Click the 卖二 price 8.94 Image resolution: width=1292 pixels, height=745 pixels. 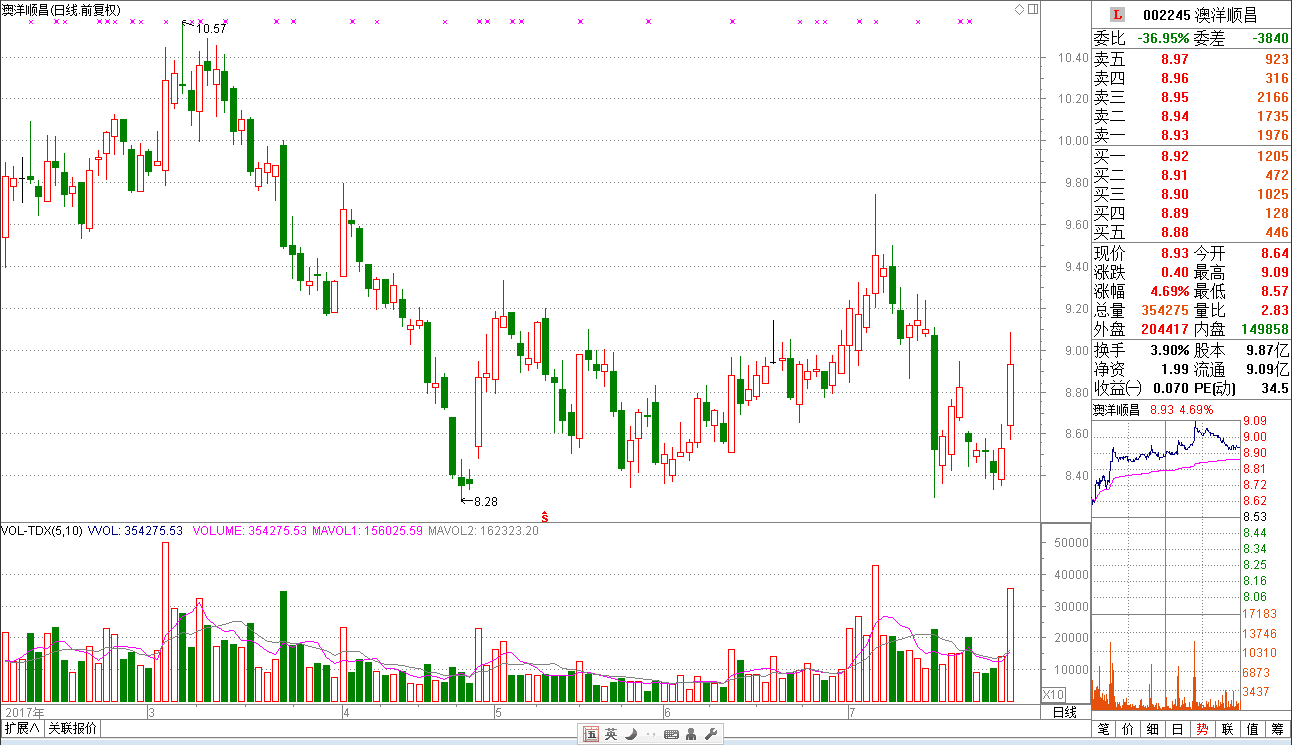coord(1175,117)
